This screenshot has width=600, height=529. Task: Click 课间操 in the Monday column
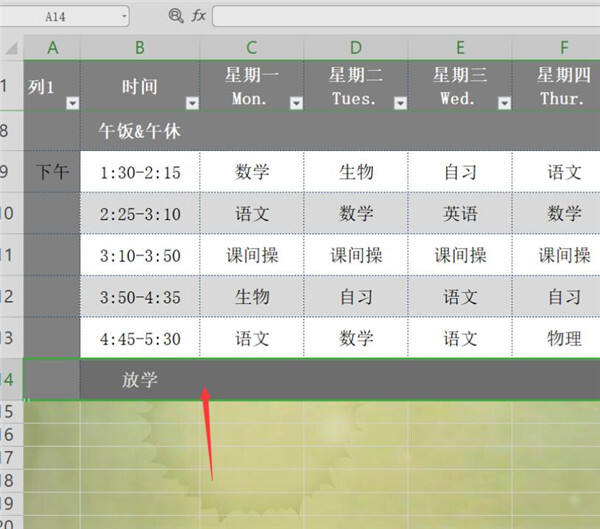[x=252, y=255]
